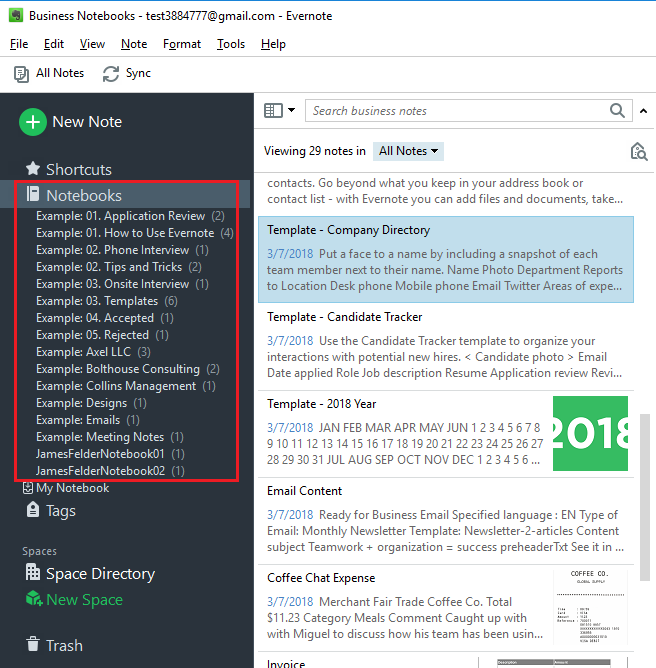Open note Template - Candidate Tracker

(446, 347)
